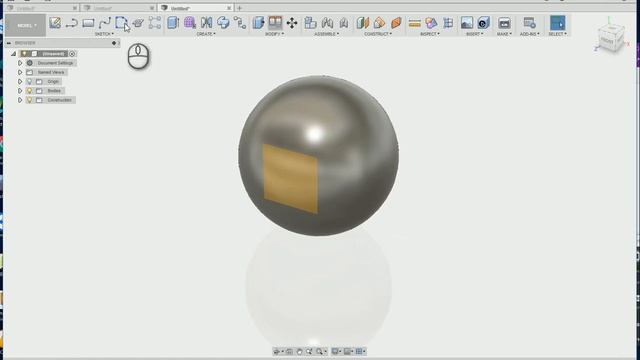Select "Construction" in browser tree
This screenshot has width=640, height=360.
point(60,100)
